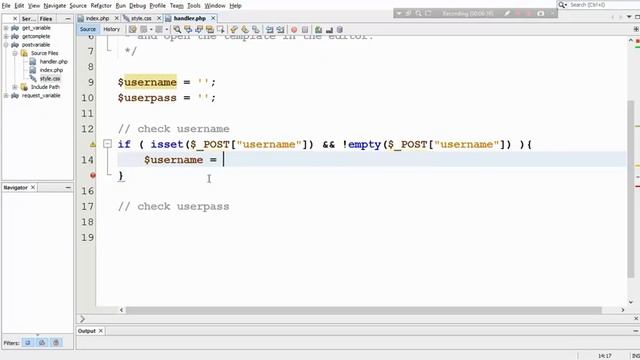640x360 pixels.
Task: Select the History view button
Action: tap(111, 29)
